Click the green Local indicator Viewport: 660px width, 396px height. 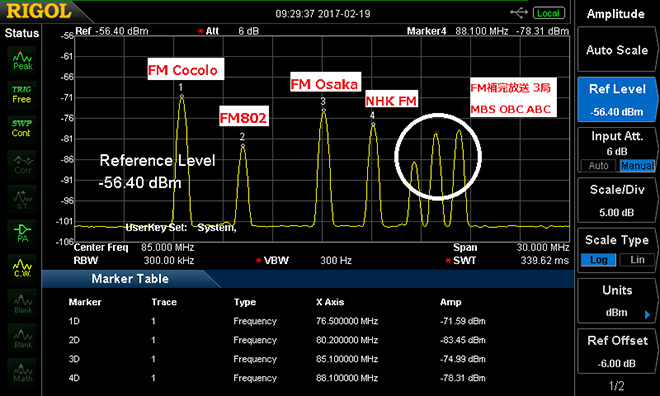548,13
